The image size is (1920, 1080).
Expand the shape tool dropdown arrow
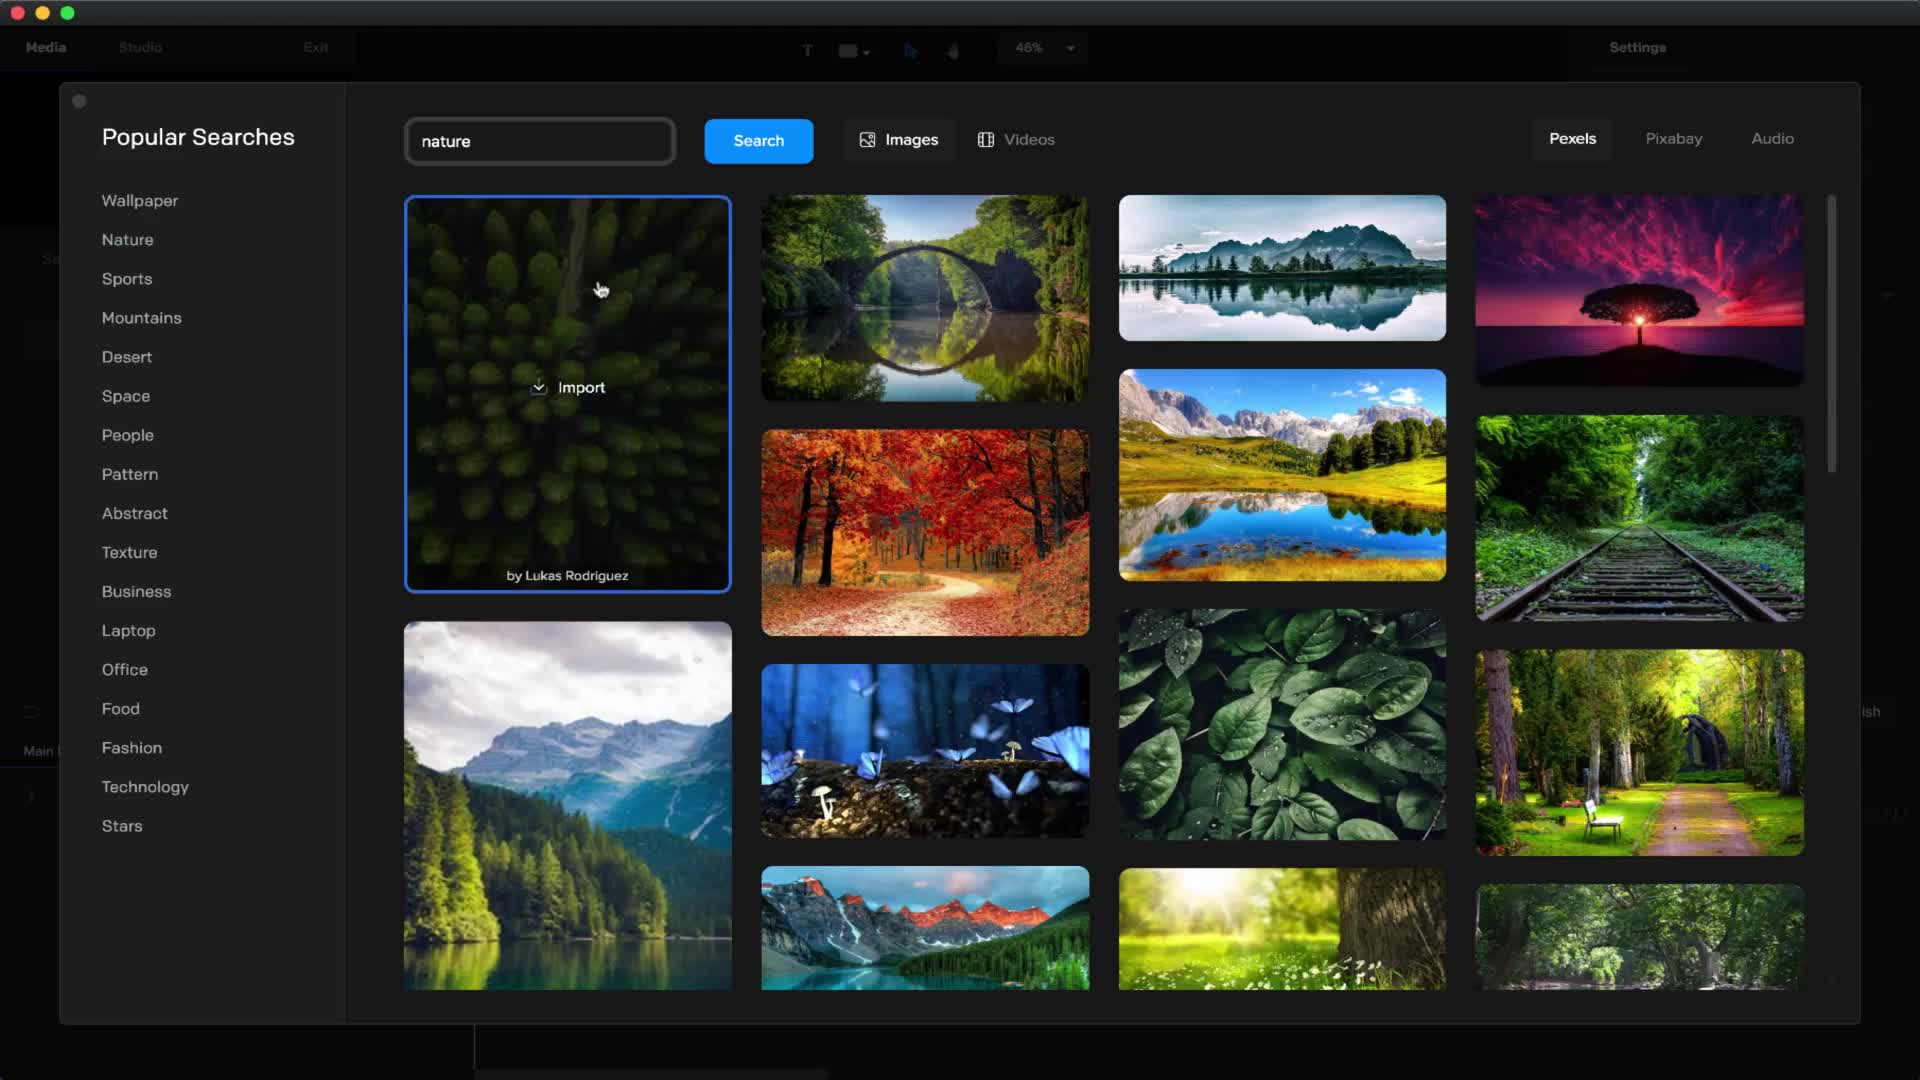coord(867,52)
